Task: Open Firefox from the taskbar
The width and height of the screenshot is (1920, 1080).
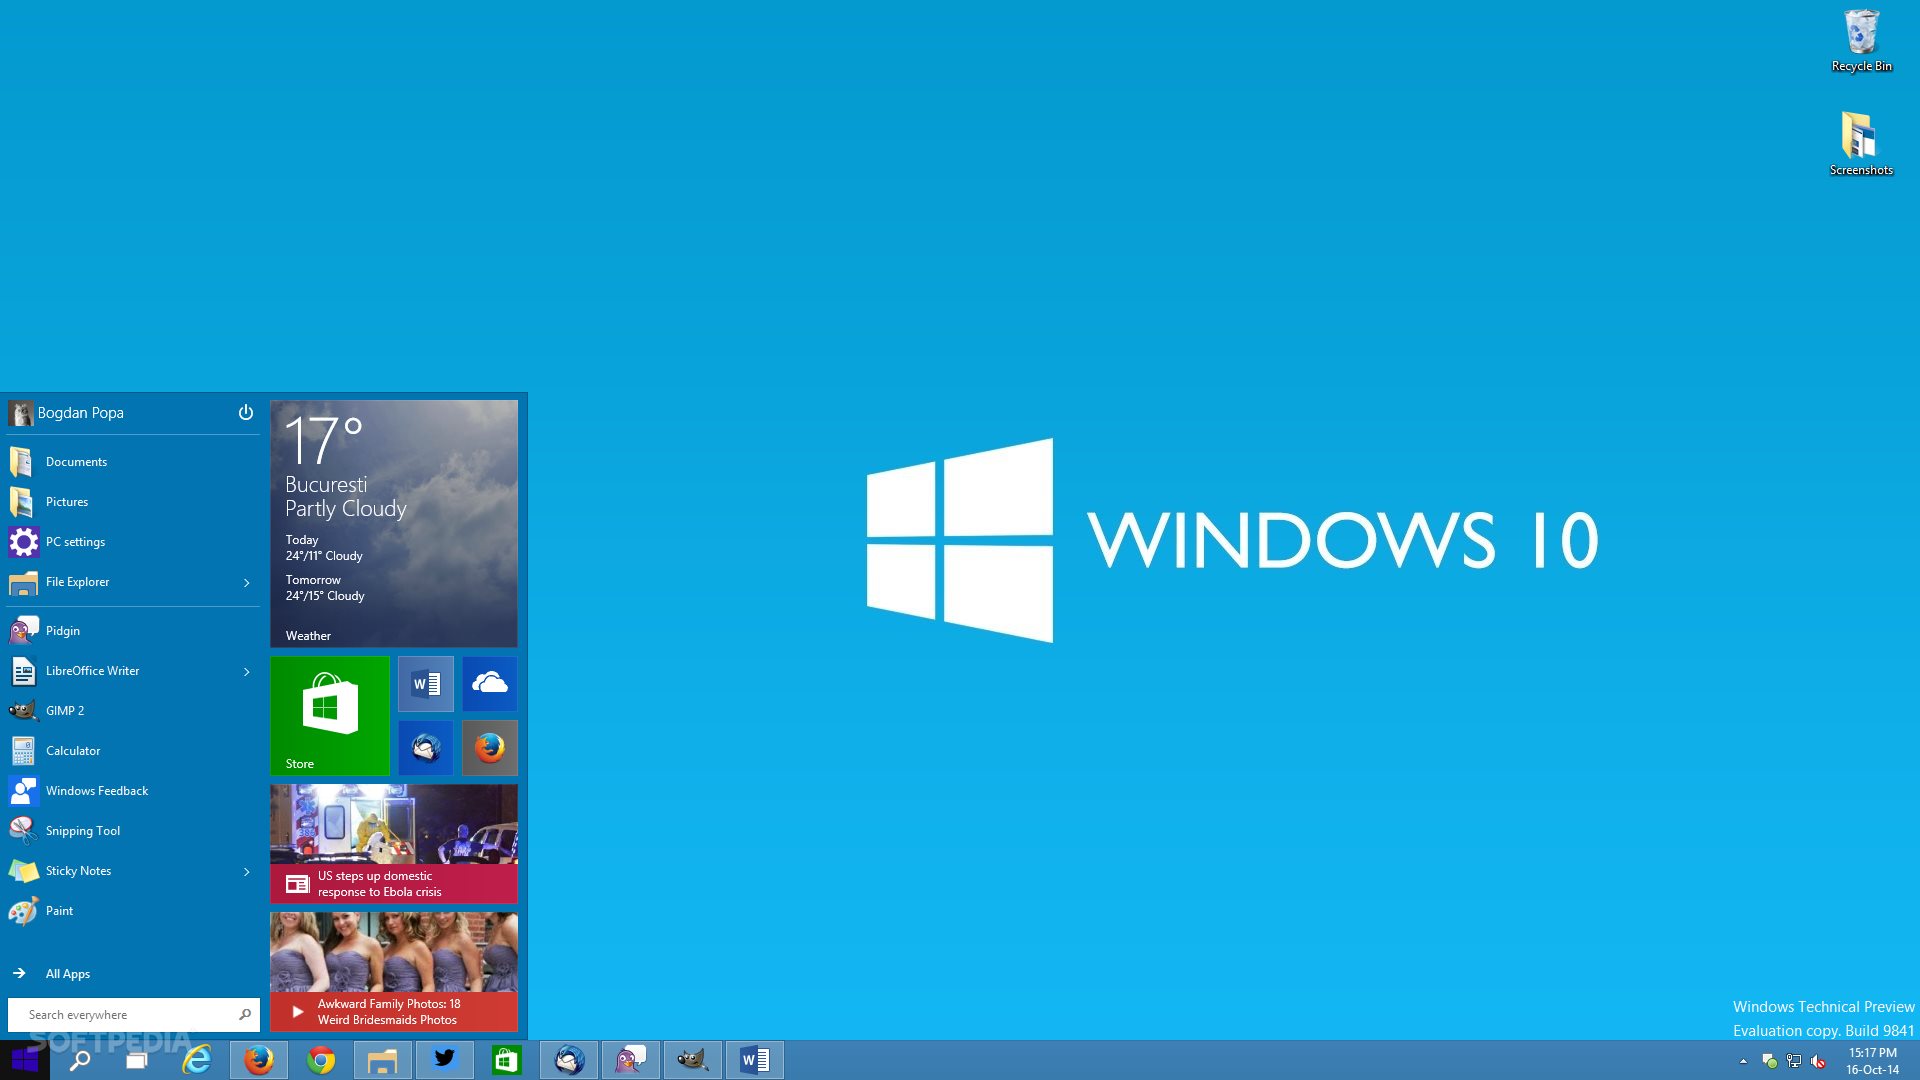Action: click(x=259, y=1060)
